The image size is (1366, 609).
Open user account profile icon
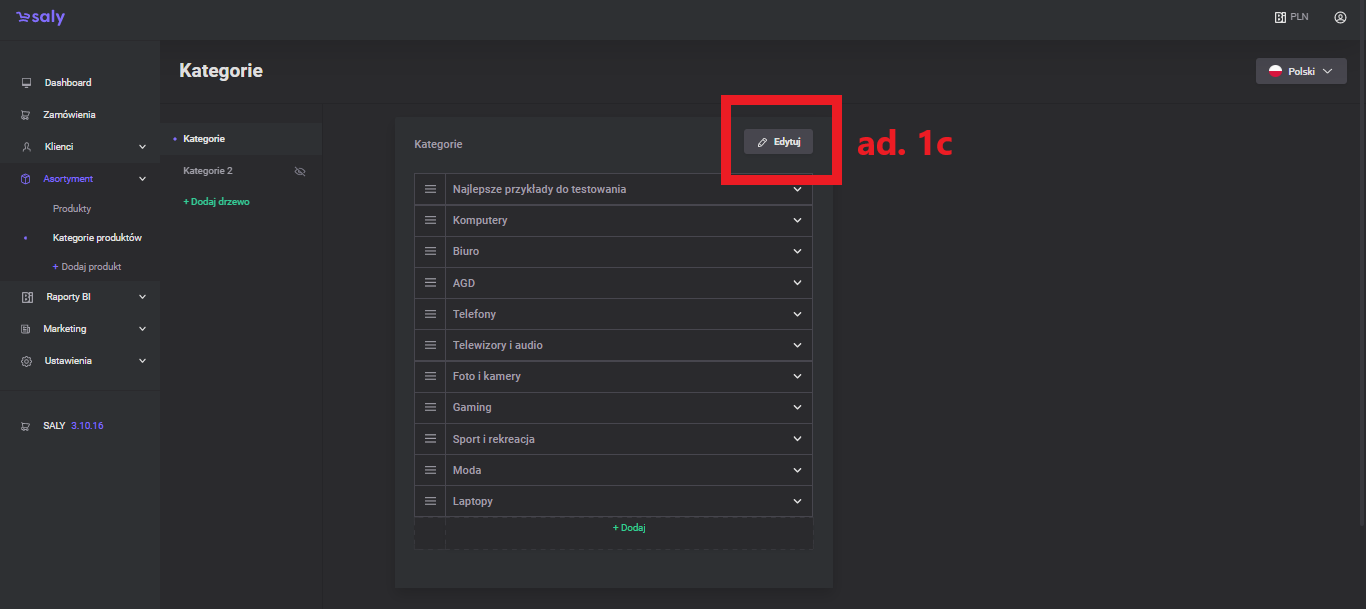pos(1340,17)
